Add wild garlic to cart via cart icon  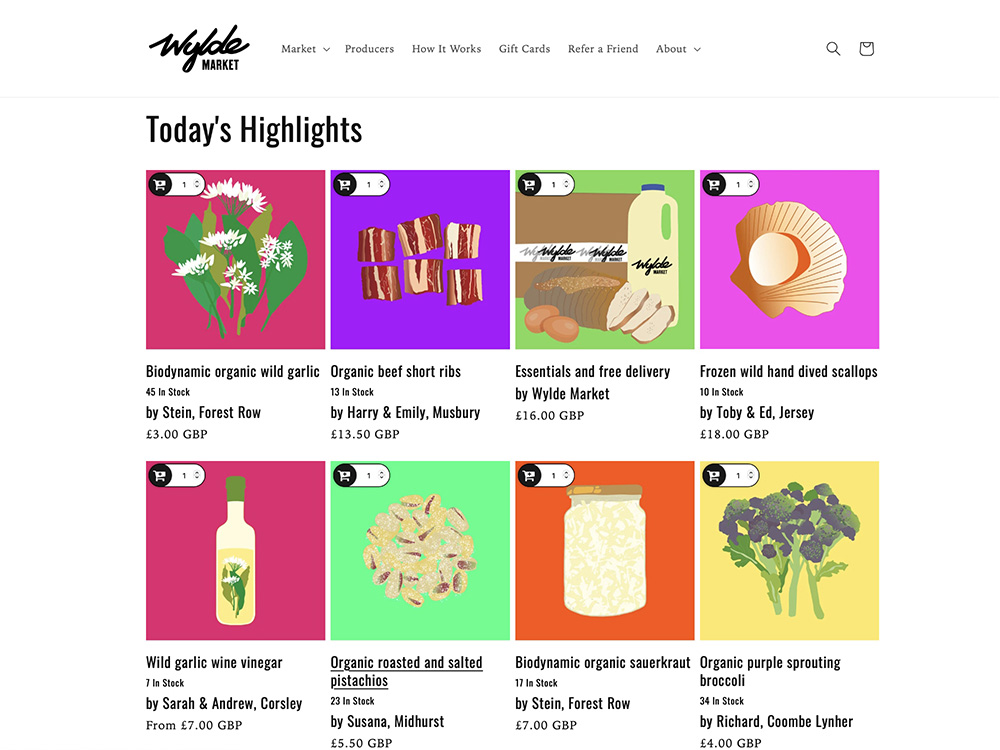click(161, 185)
